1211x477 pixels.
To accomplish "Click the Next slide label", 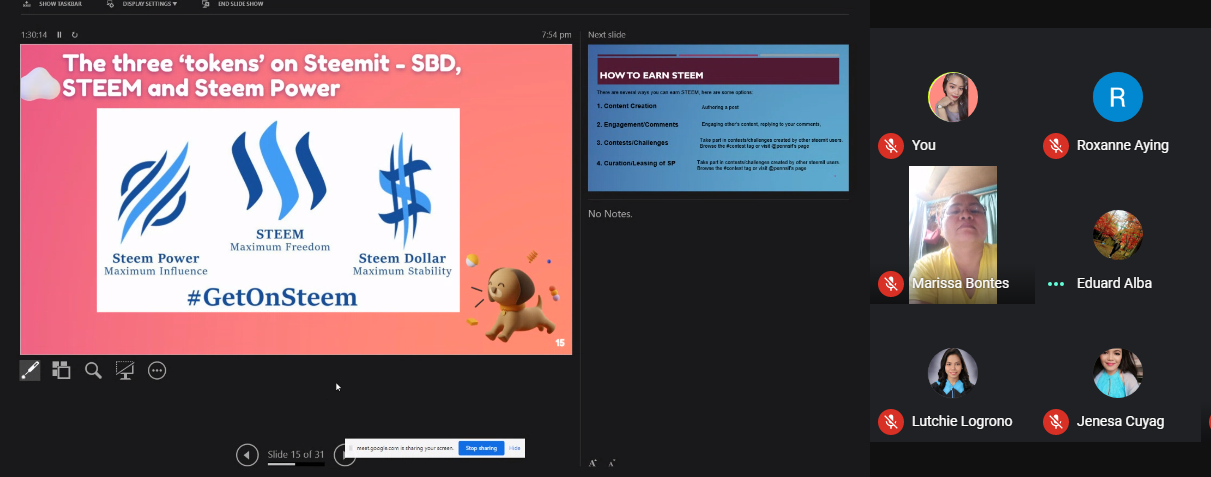I will tap(607, 35).
